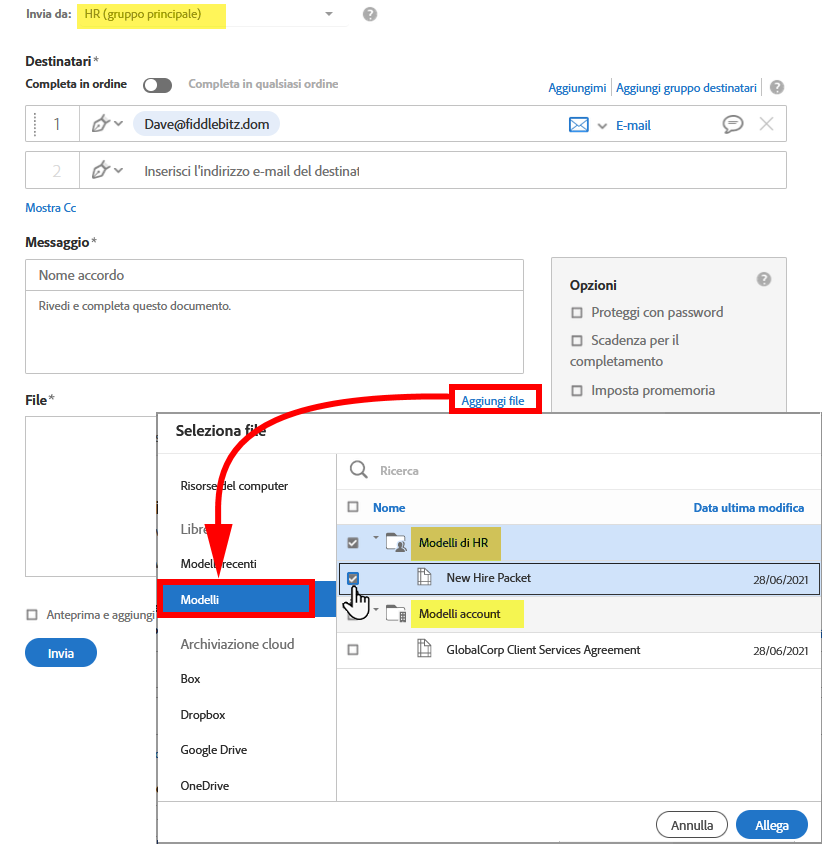The width and height of the screenshot is (830, 844).
Task: Collapse the Modelli di HR folder
Action: tap(377, 538)
